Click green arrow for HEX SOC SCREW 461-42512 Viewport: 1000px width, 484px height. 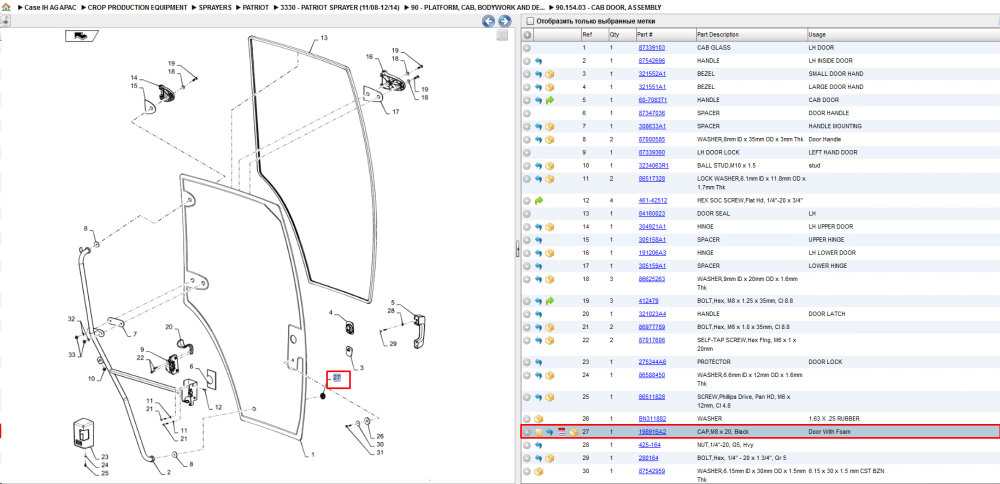pyautogui.click(x=538, y=200)
